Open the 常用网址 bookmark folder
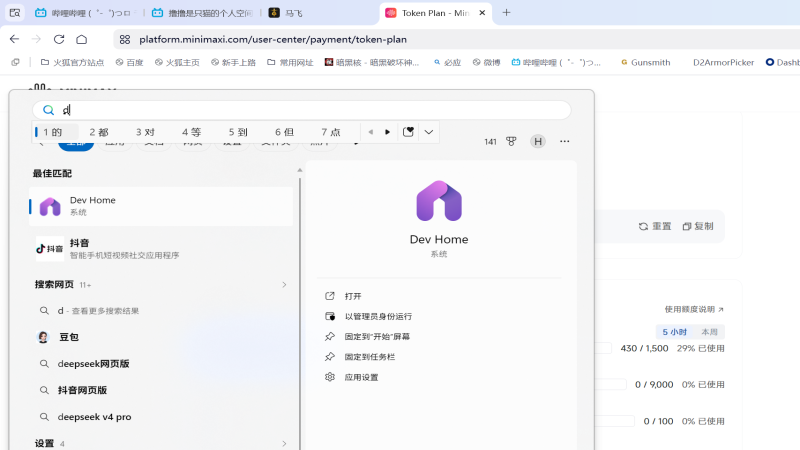 coord(290,62)
